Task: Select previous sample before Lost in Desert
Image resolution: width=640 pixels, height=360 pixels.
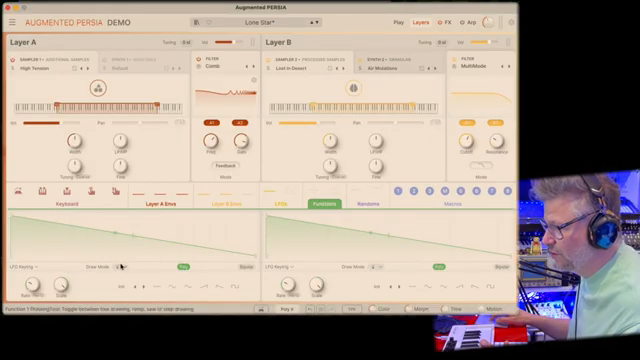Action: [x=337, y=69]
